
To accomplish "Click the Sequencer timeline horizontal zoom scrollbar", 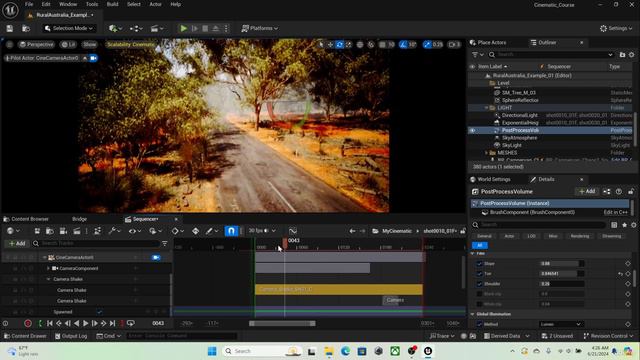I will [282, 323].
